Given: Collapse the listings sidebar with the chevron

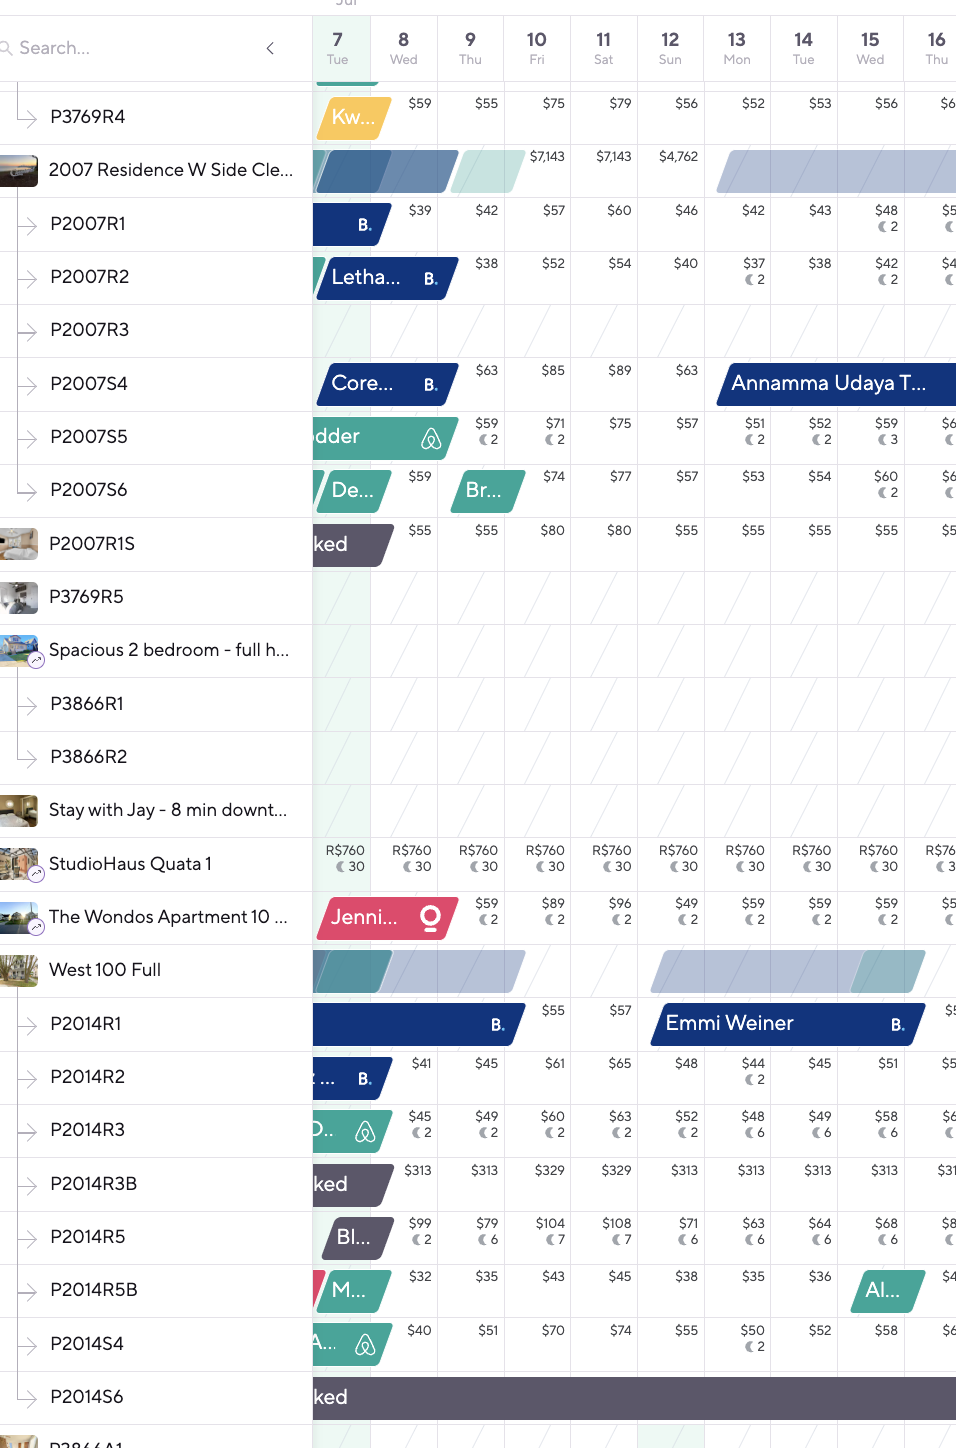Looking at the screenshot, I should click(x=270, y=48).
